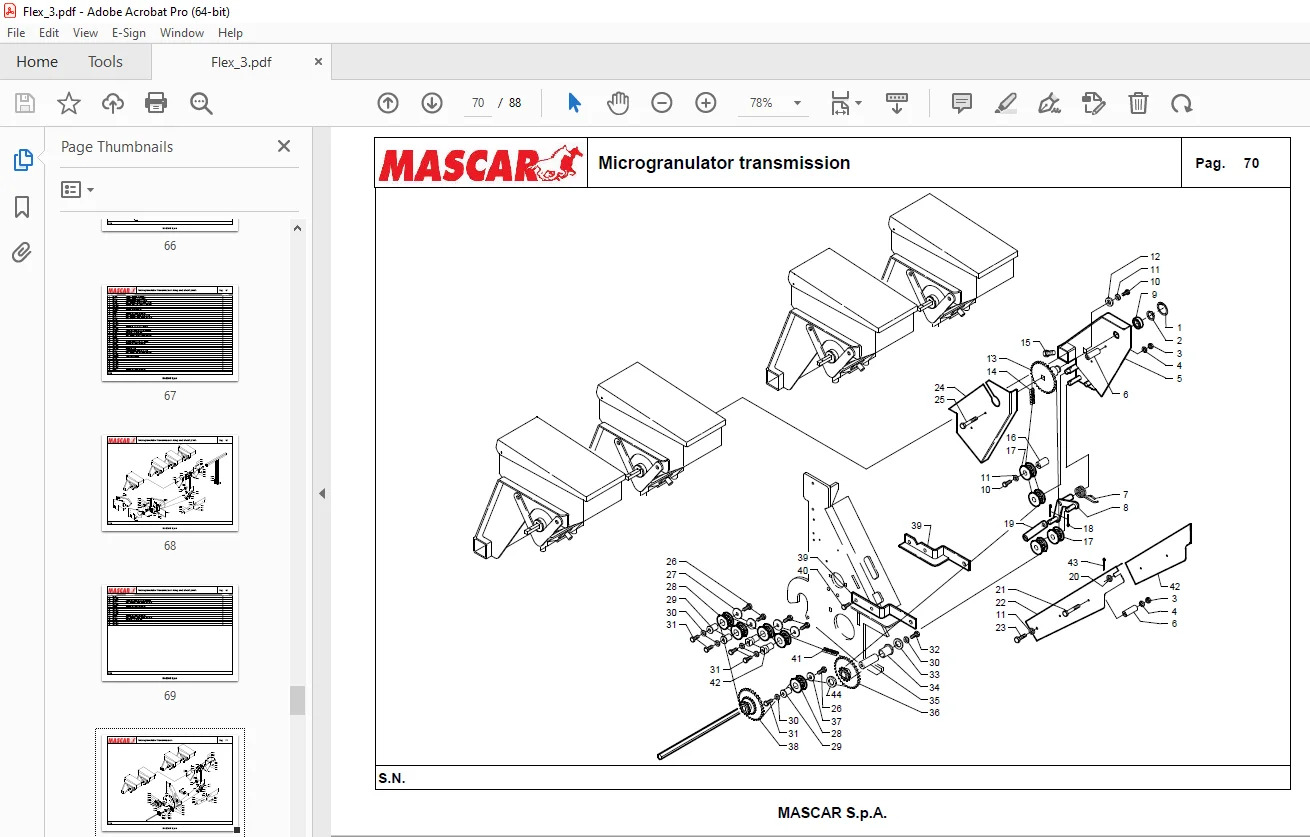Image resolution: width=1310 pixels, height=837 pixels.
Task: Select page 67 thumbnail
Action: coord(170,333)
